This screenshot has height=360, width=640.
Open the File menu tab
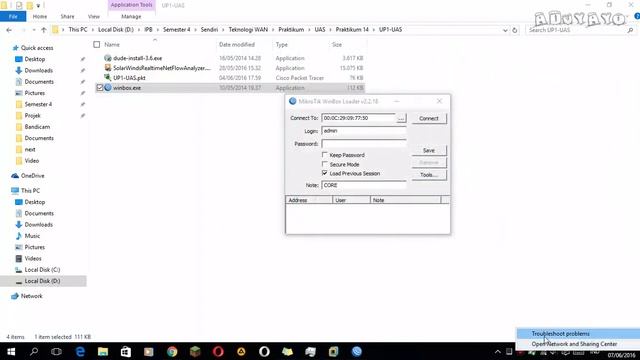(13, 16)
